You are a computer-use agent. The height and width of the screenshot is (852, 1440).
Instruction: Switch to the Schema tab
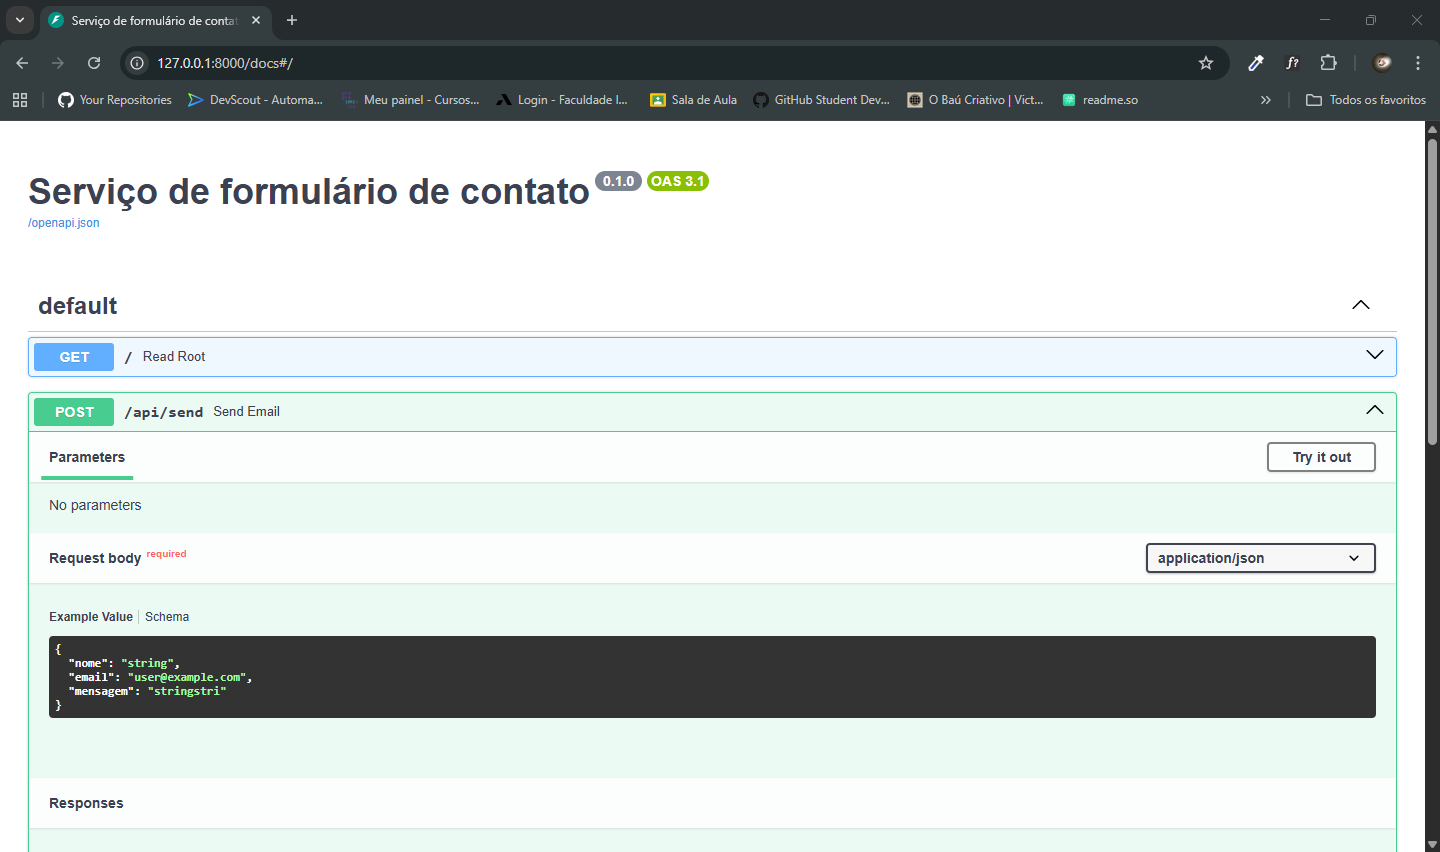pyautogui.click(x=166, y=616)
